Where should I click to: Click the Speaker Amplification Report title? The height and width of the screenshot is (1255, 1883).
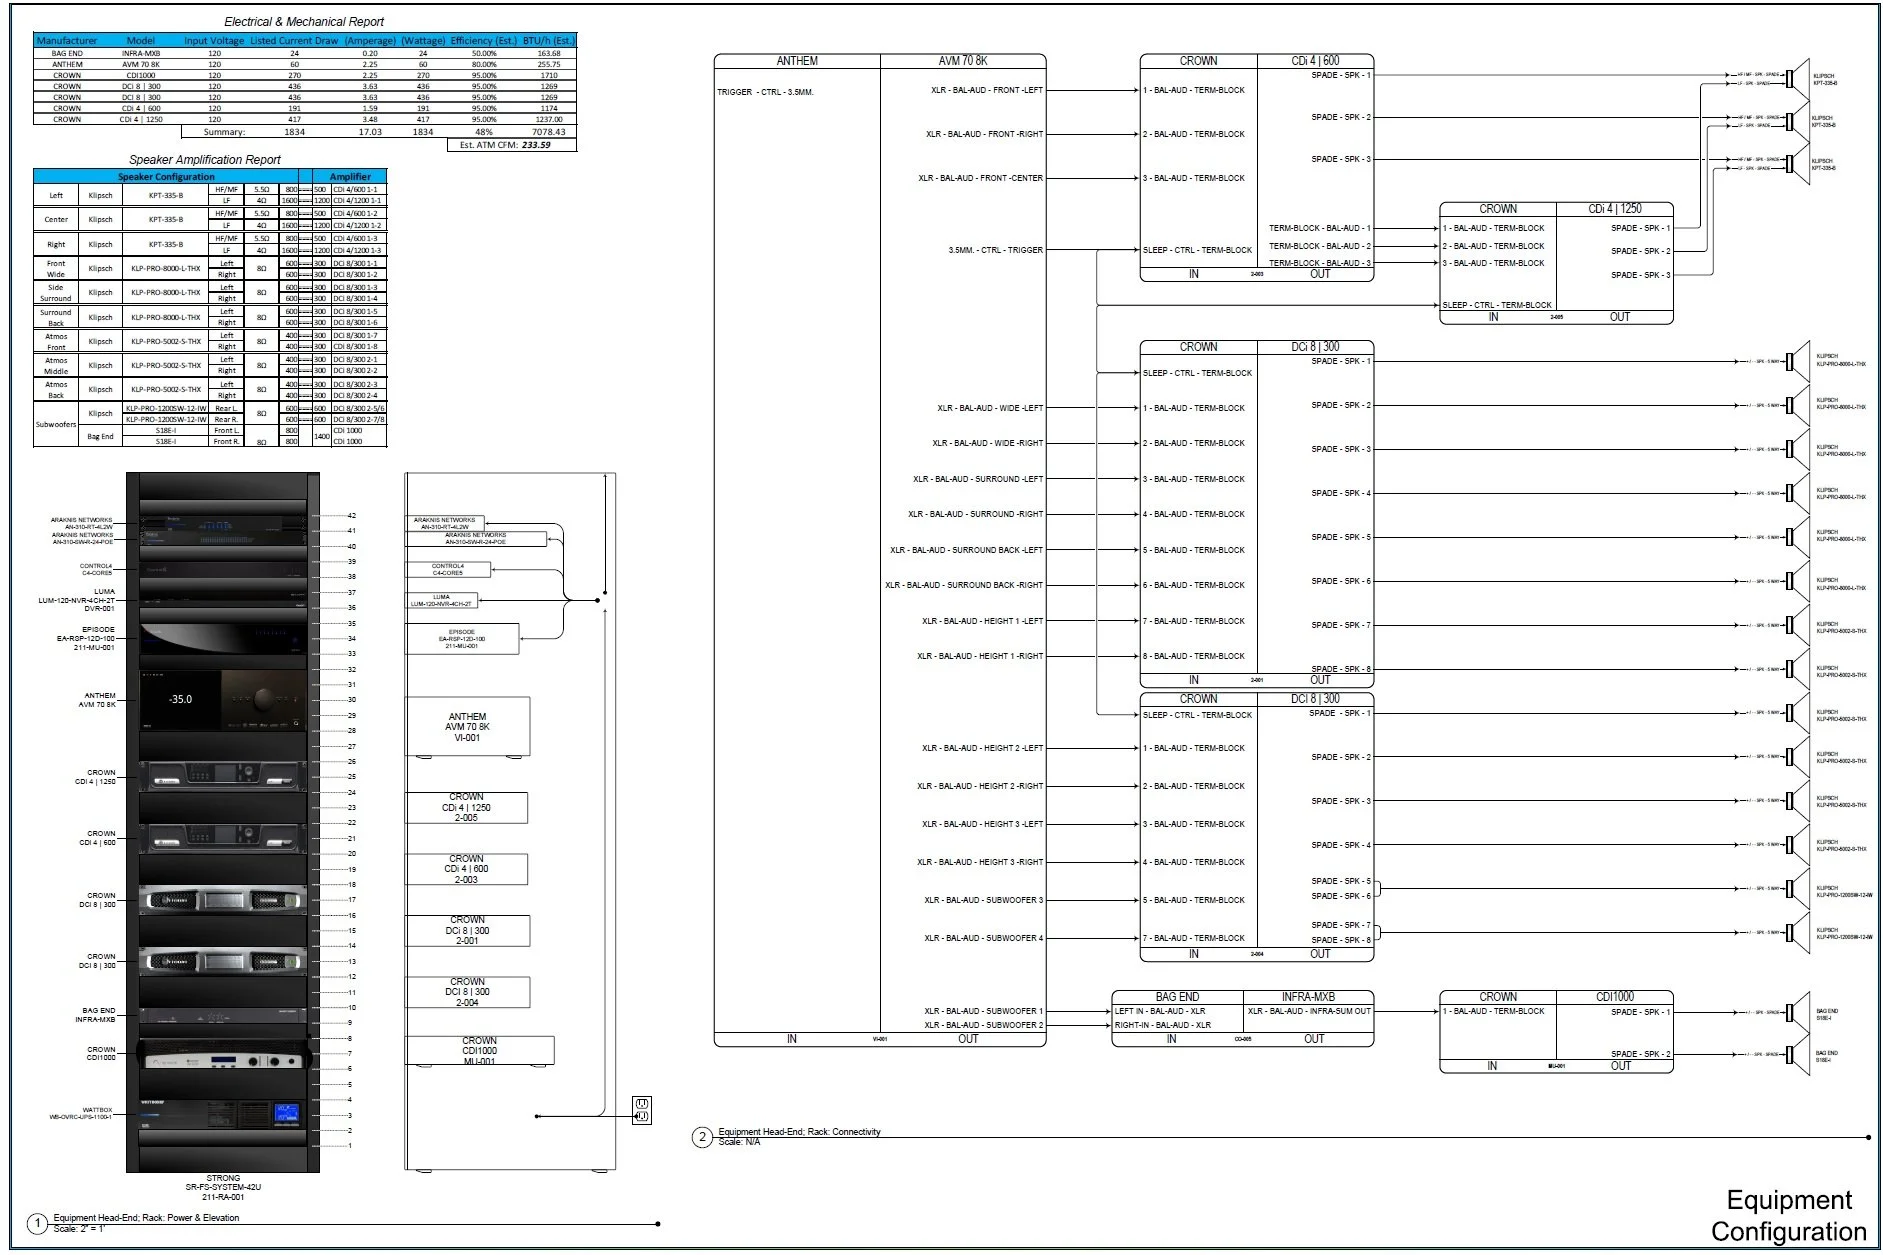click(x=205, y=160)
